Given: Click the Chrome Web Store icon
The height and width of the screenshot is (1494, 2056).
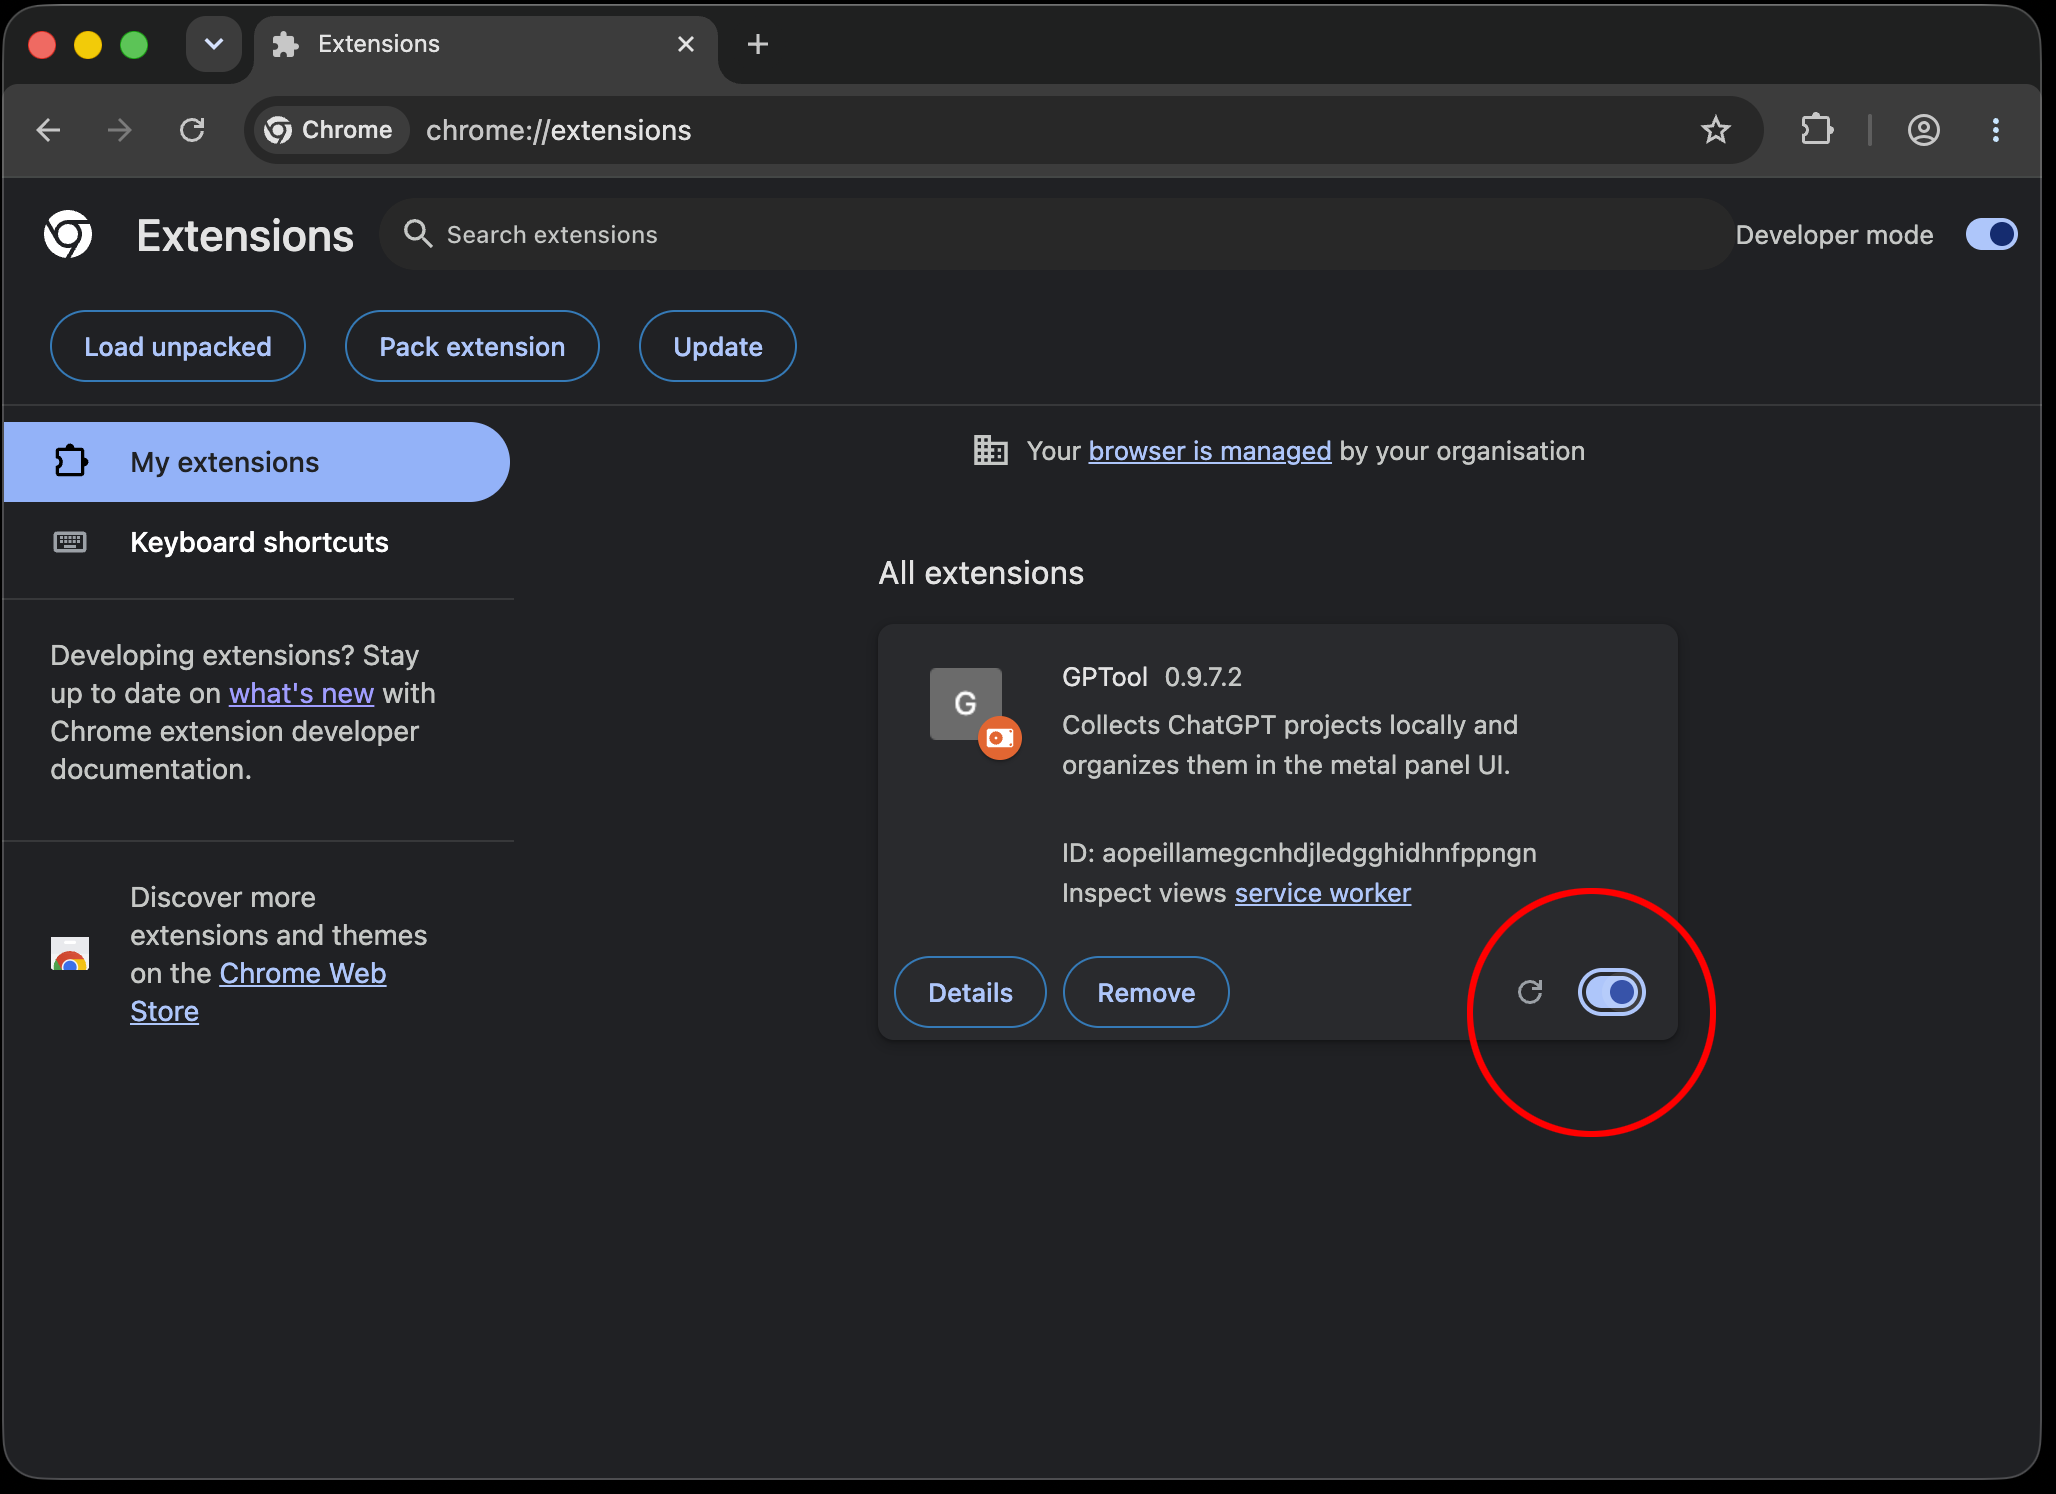Looking at the screenshot, I should 70,954.
